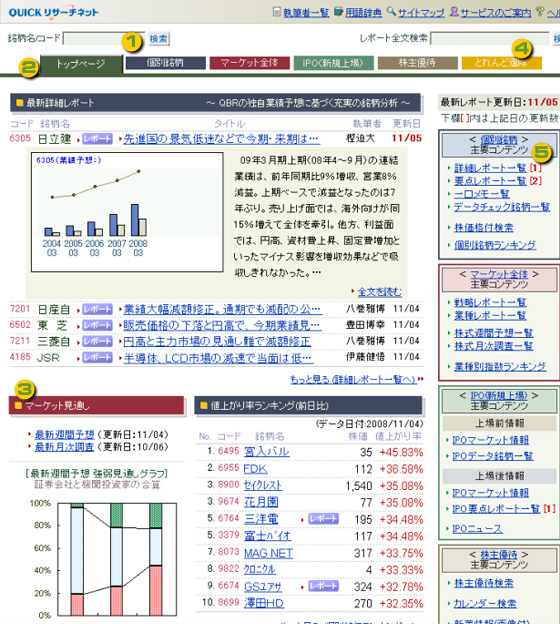Open 澤田HD in ranking list

(x=264, y=603)
